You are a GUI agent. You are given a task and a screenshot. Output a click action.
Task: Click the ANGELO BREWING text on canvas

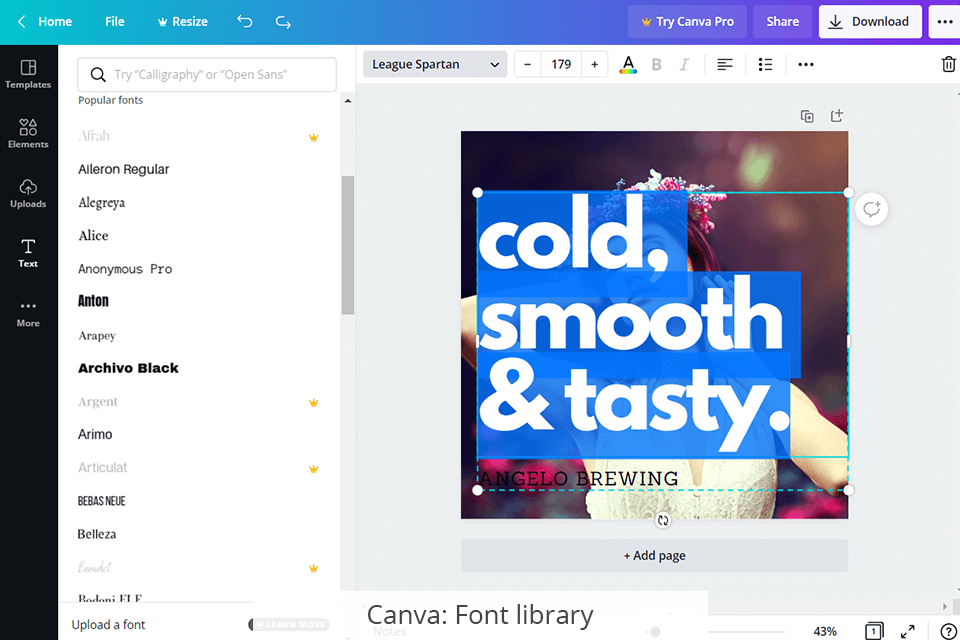[579, 478]
